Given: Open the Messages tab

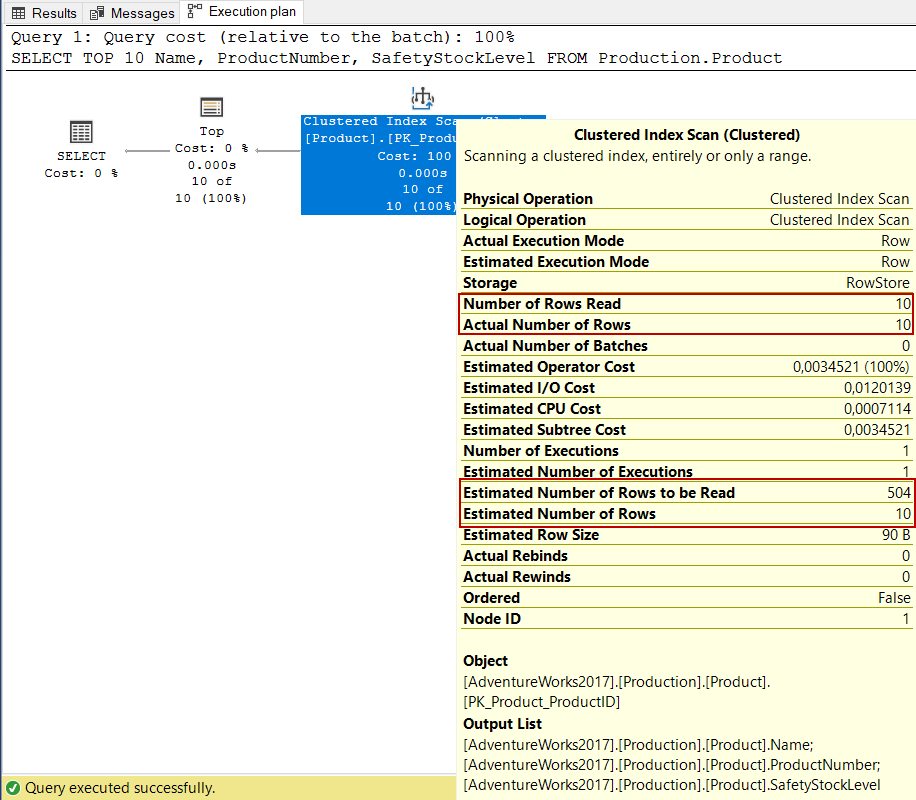Looking at the screenshot, I should [131, 13].
